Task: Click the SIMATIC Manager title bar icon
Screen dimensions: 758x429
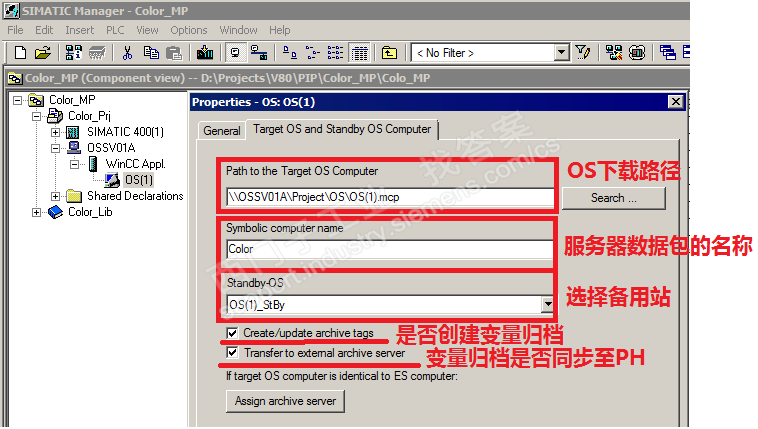Action: 11,11
